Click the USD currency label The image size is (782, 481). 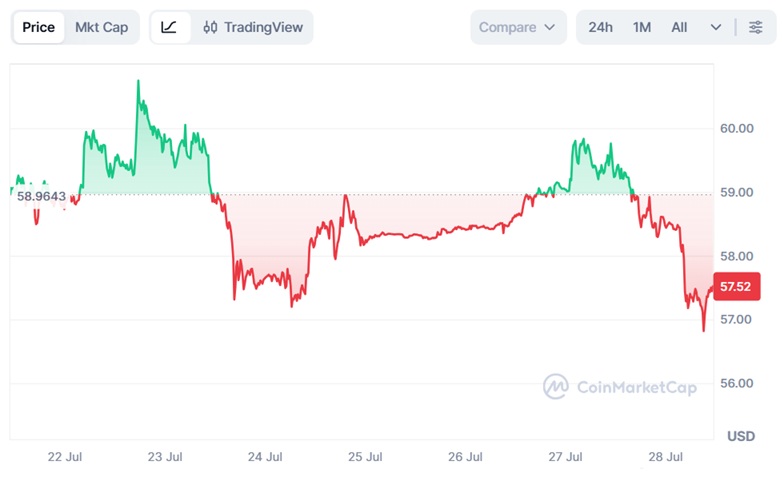point(741,436)
